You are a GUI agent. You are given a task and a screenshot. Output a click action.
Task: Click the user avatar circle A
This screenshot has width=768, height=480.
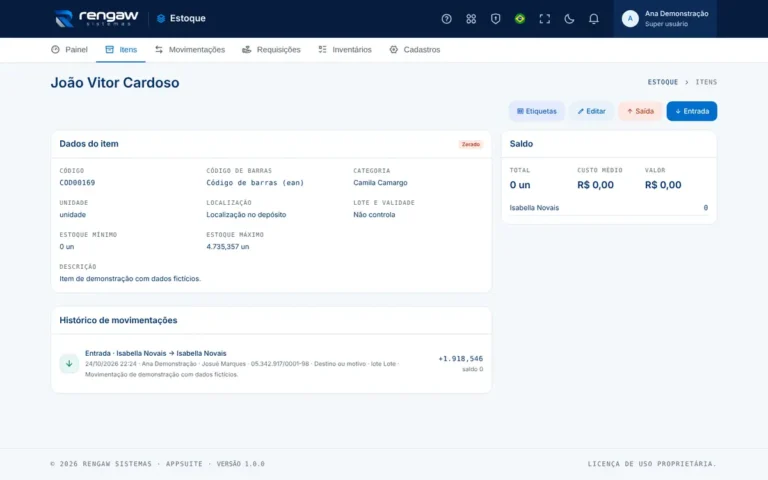tap(630, 19)
